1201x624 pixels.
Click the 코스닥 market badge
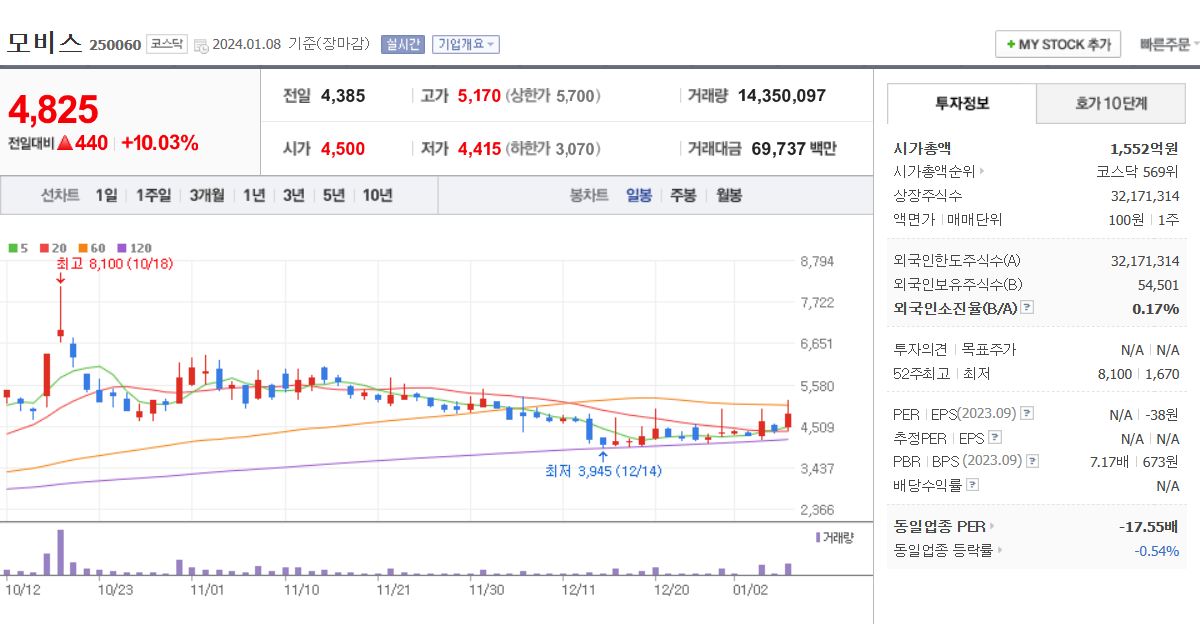(166, 44)
